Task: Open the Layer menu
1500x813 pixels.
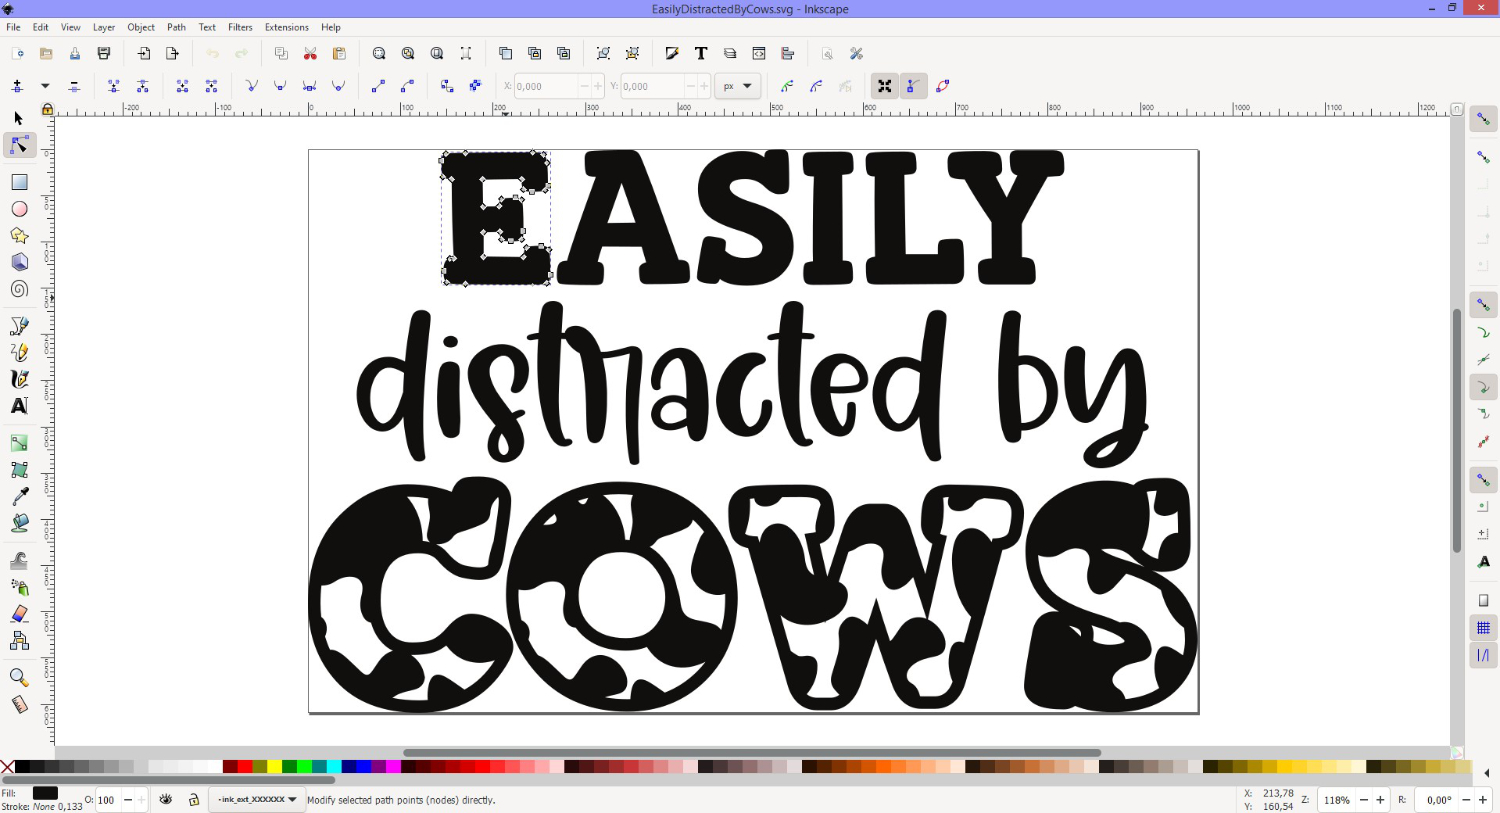Action: 104,27
